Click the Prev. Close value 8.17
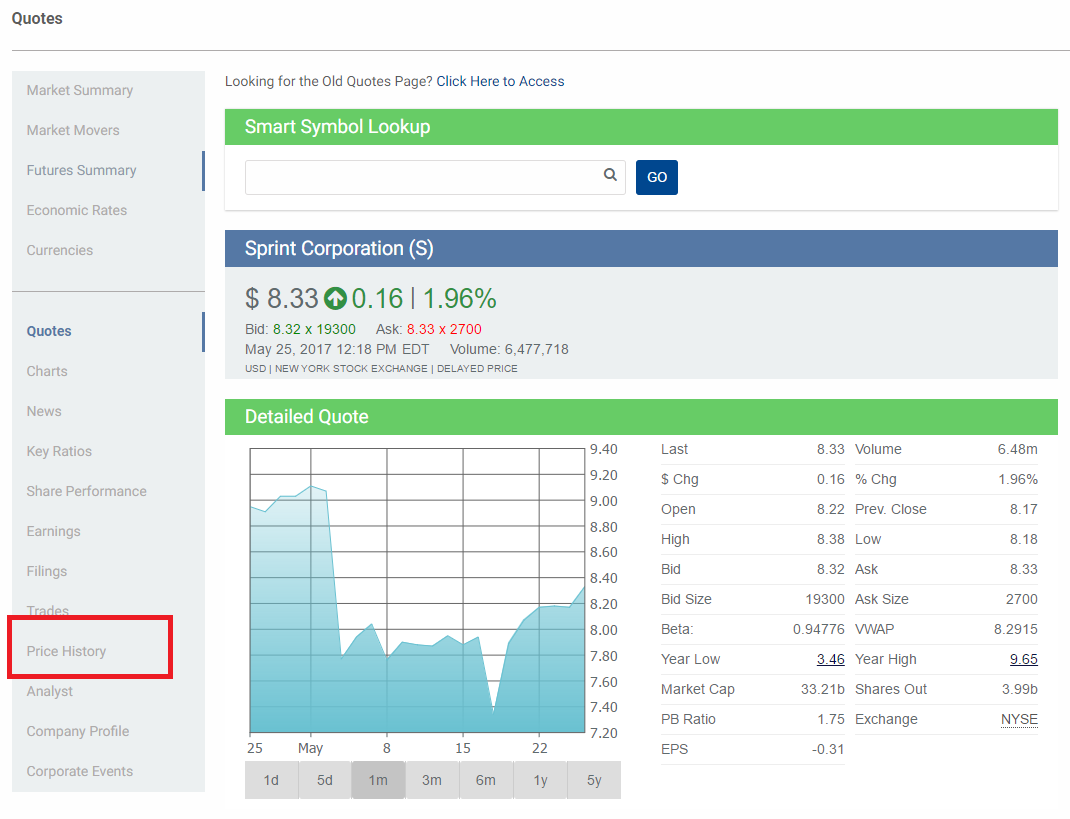The width and height of the screenshot is (1070, 819). pos(1024,509)
